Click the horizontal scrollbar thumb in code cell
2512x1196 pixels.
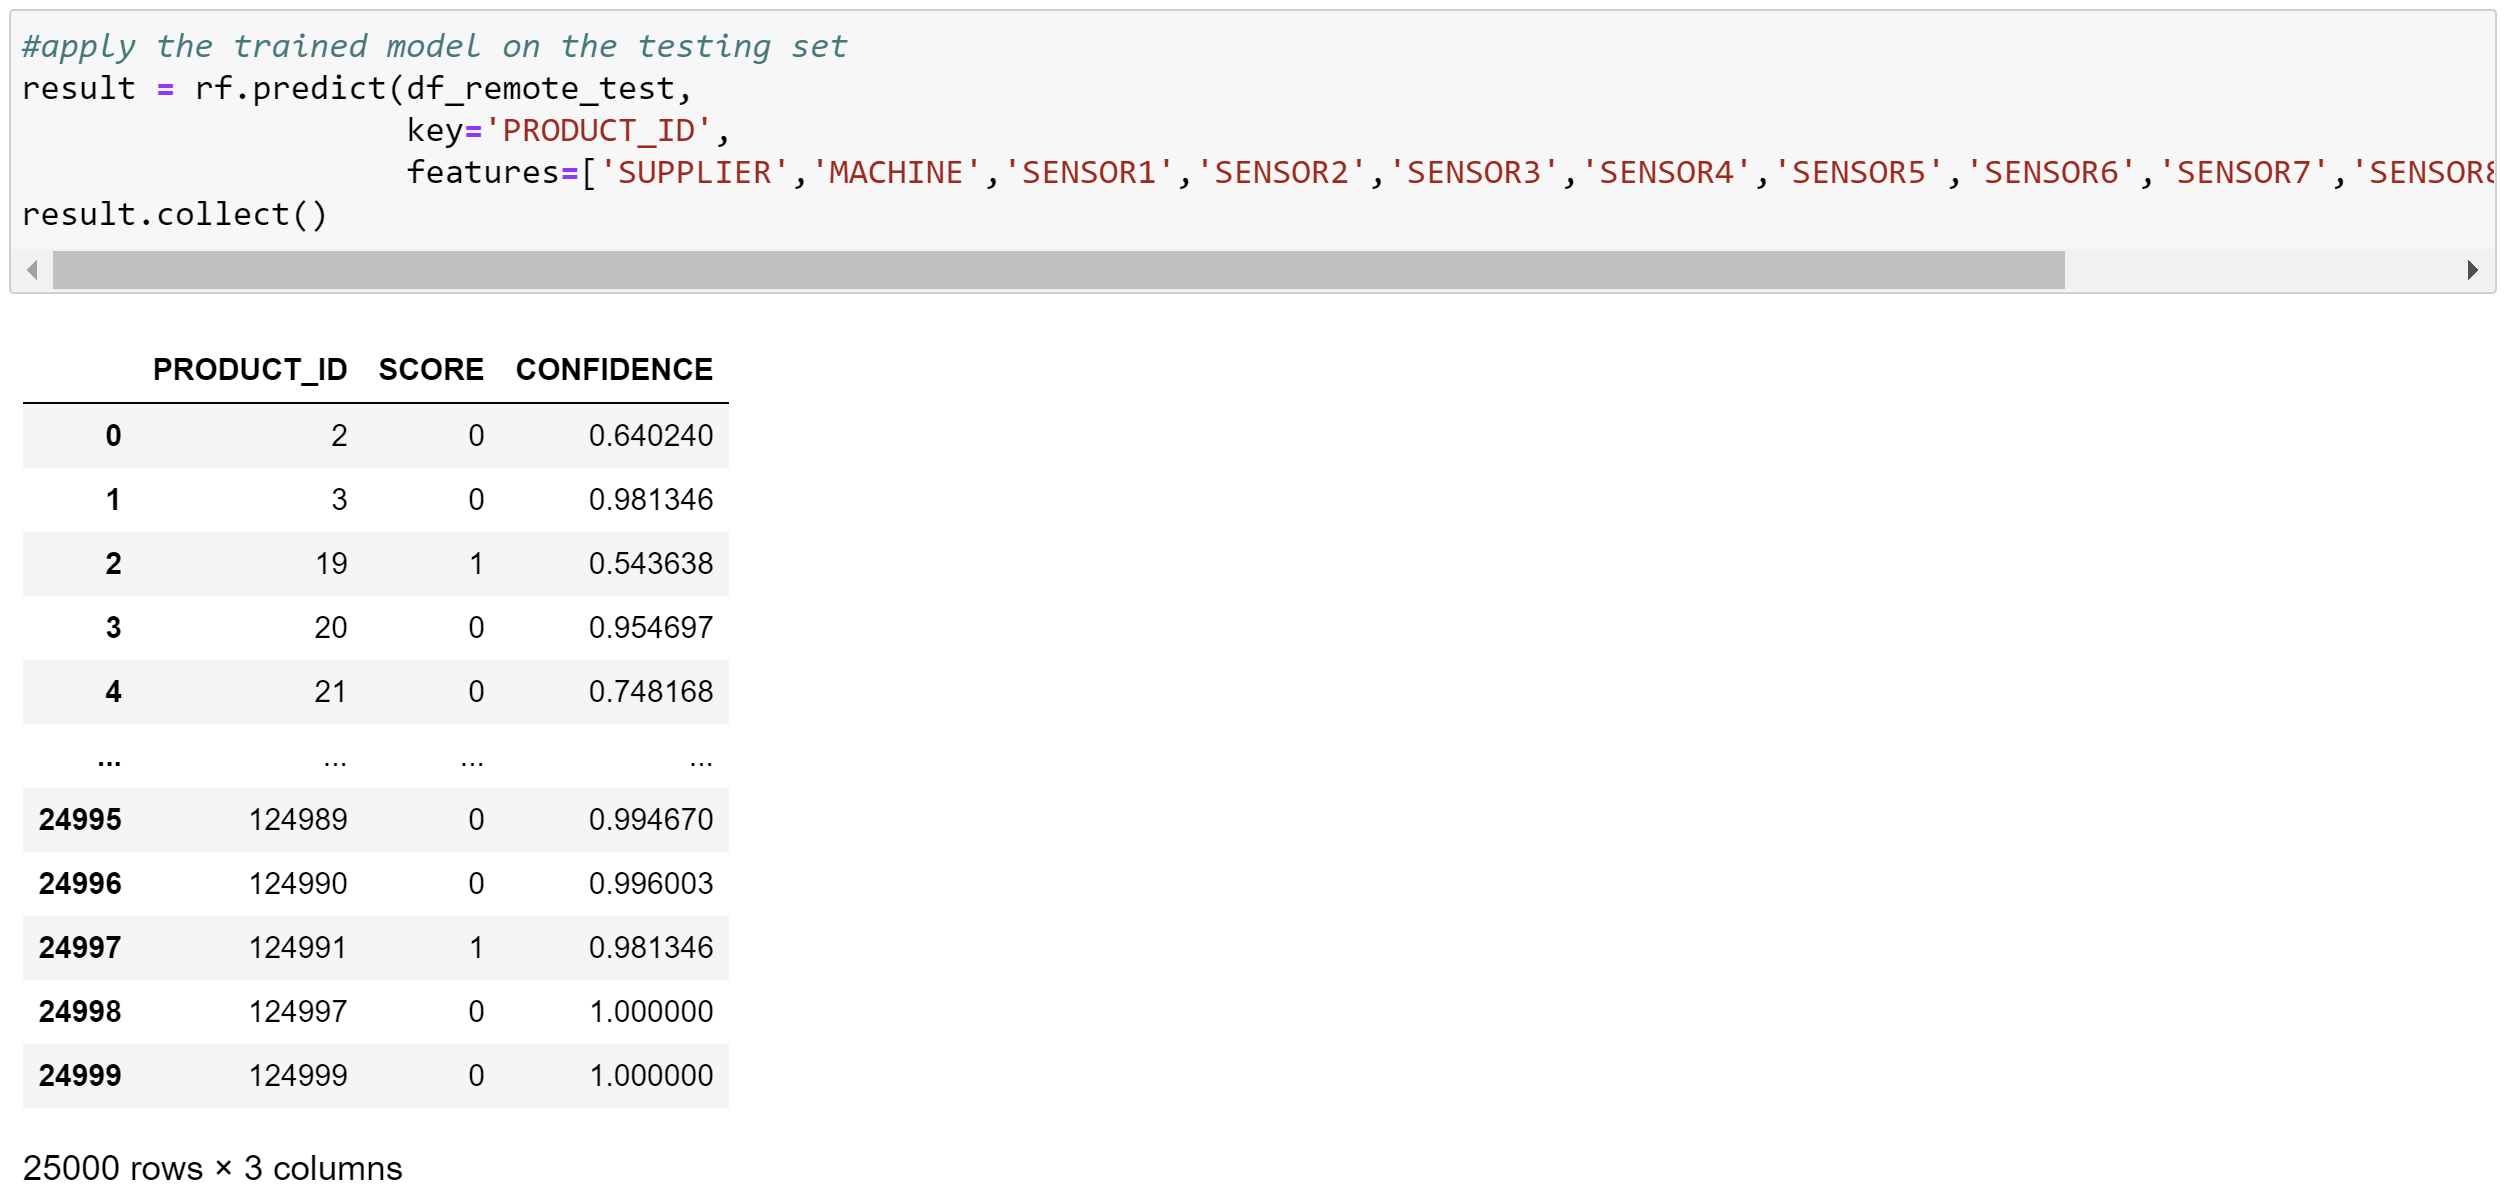(x=1058, y=270)
